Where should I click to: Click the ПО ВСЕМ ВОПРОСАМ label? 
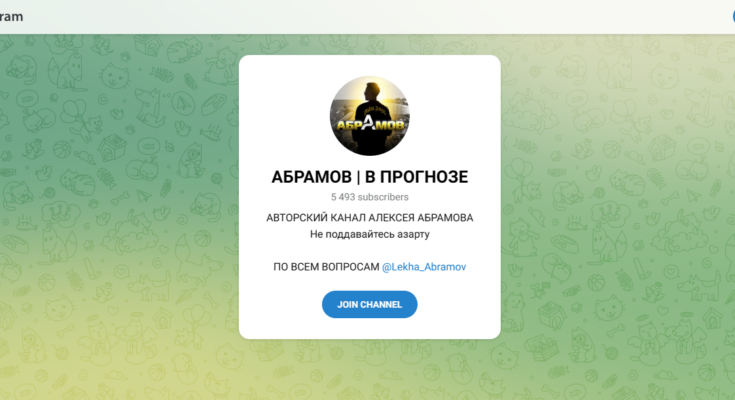[x=326, y=267]
